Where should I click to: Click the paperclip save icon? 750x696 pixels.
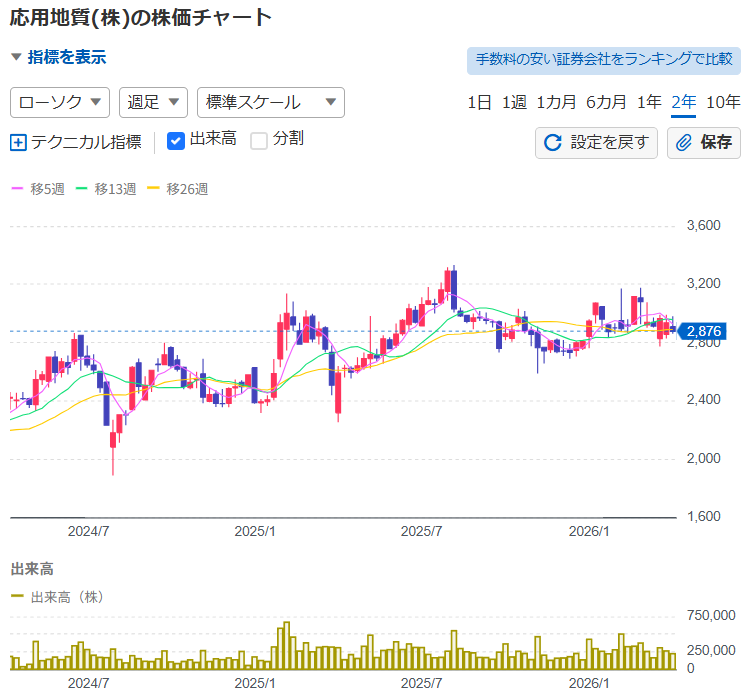(684, 142)
